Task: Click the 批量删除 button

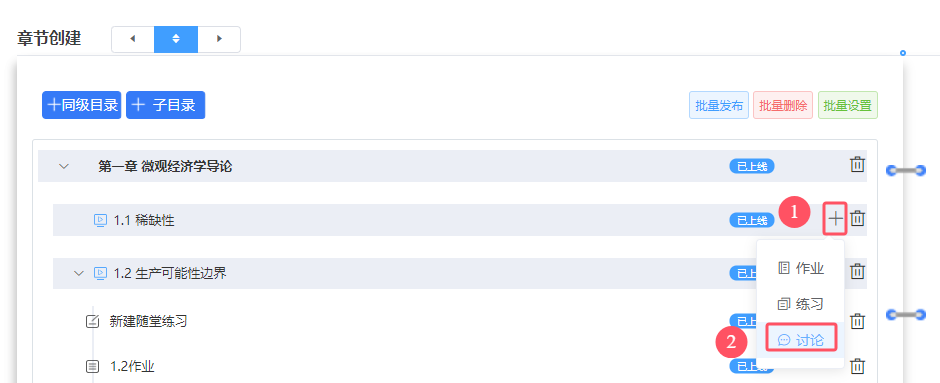Action: pos(783,105)
